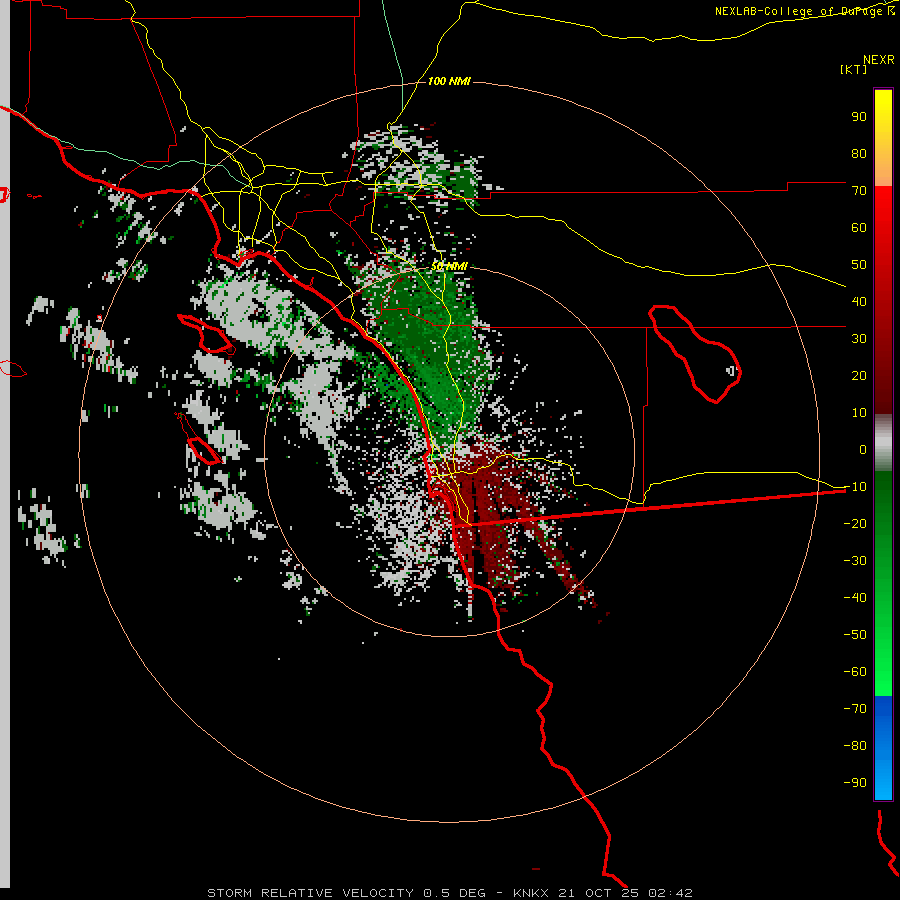The image size is (900, 900).
Task: Click the positive 40 scale value
Action: click(859, 301)
